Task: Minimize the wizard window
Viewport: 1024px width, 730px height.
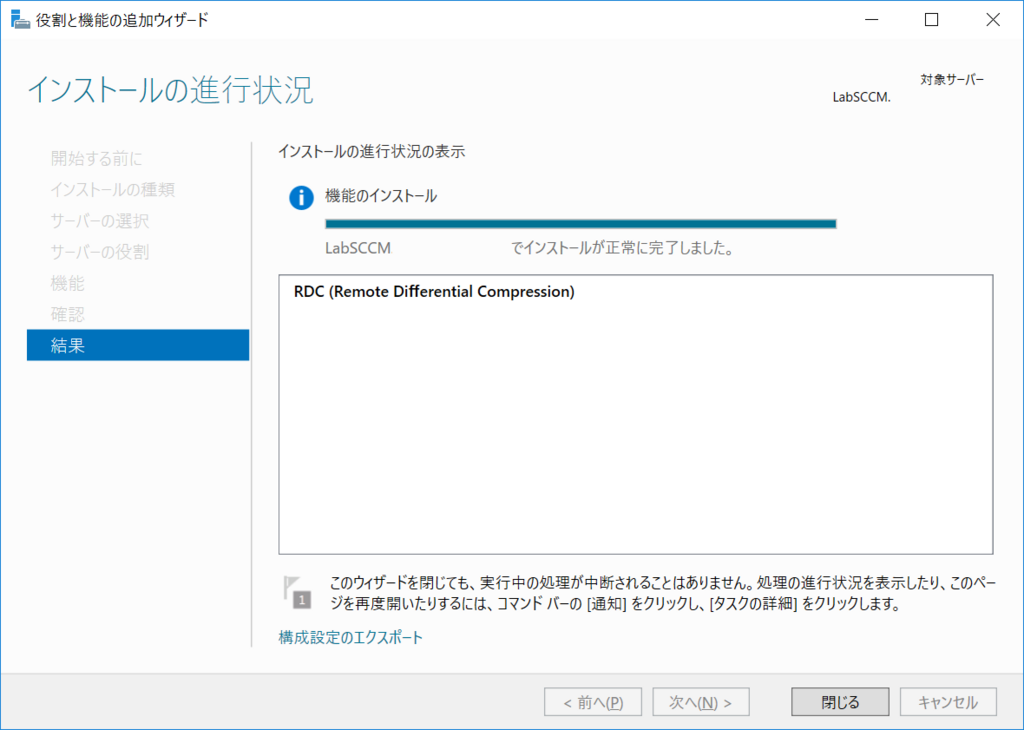Action: click(871, 20)
